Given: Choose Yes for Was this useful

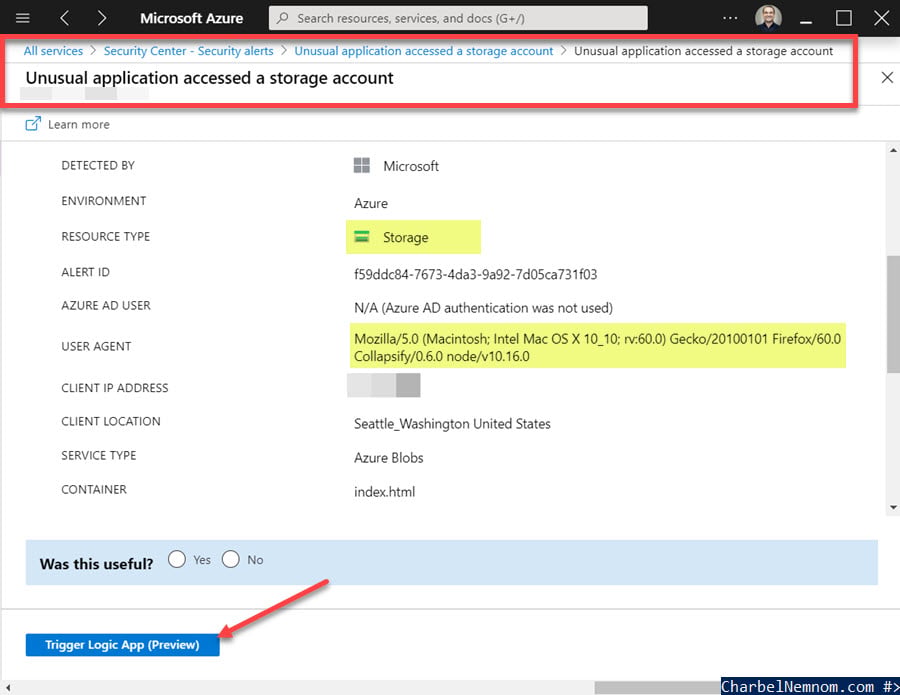Looking at the screenshot, I should point(177,559).
